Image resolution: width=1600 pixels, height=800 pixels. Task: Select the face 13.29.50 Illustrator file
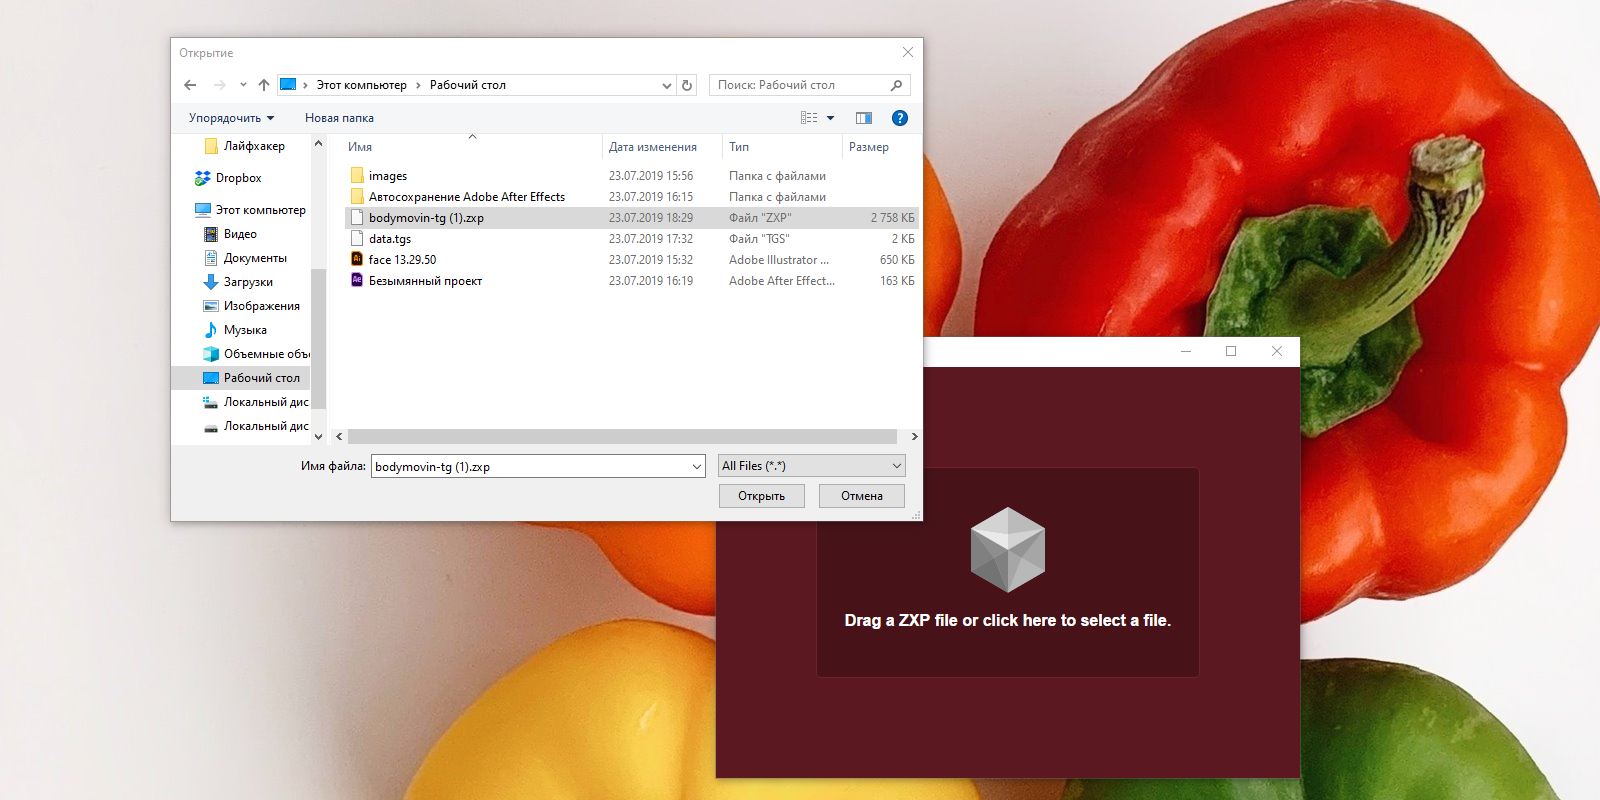coord(632,260)
